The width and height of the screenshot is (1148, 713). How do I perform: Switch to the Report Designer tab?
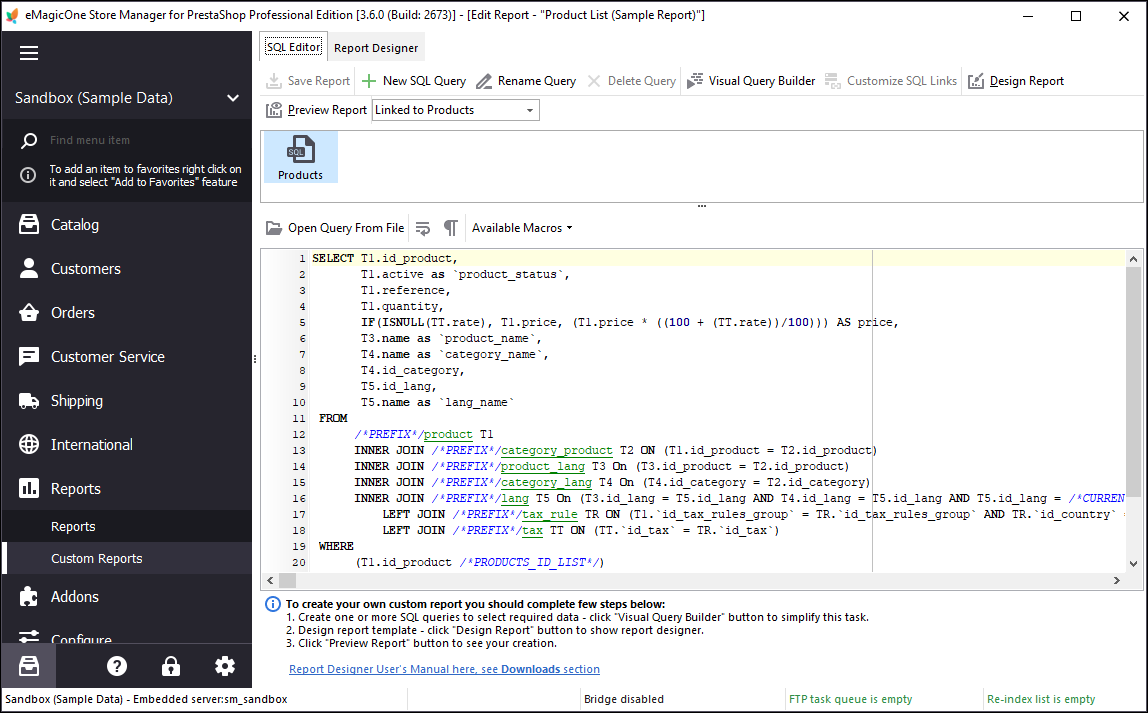(376, 48)
